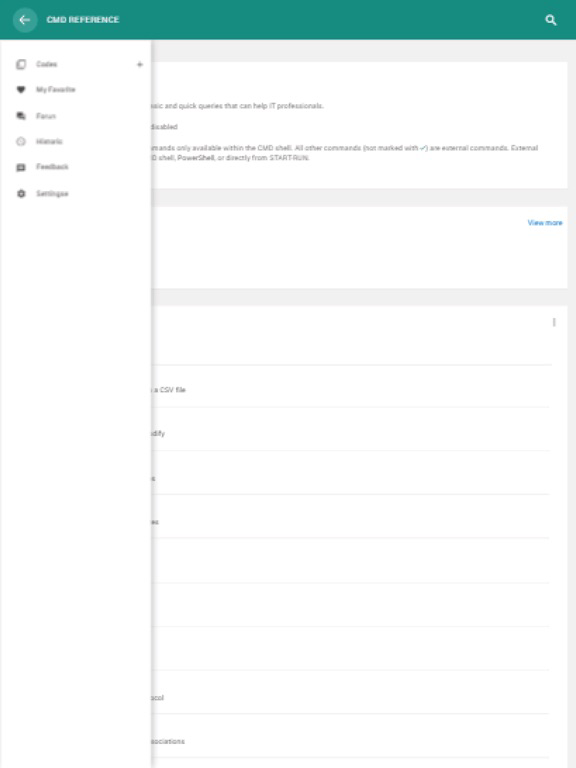Open search with magnifier icon
This screenshot has width=576, height=768.
pyautogui.click(x=551, y=20)
